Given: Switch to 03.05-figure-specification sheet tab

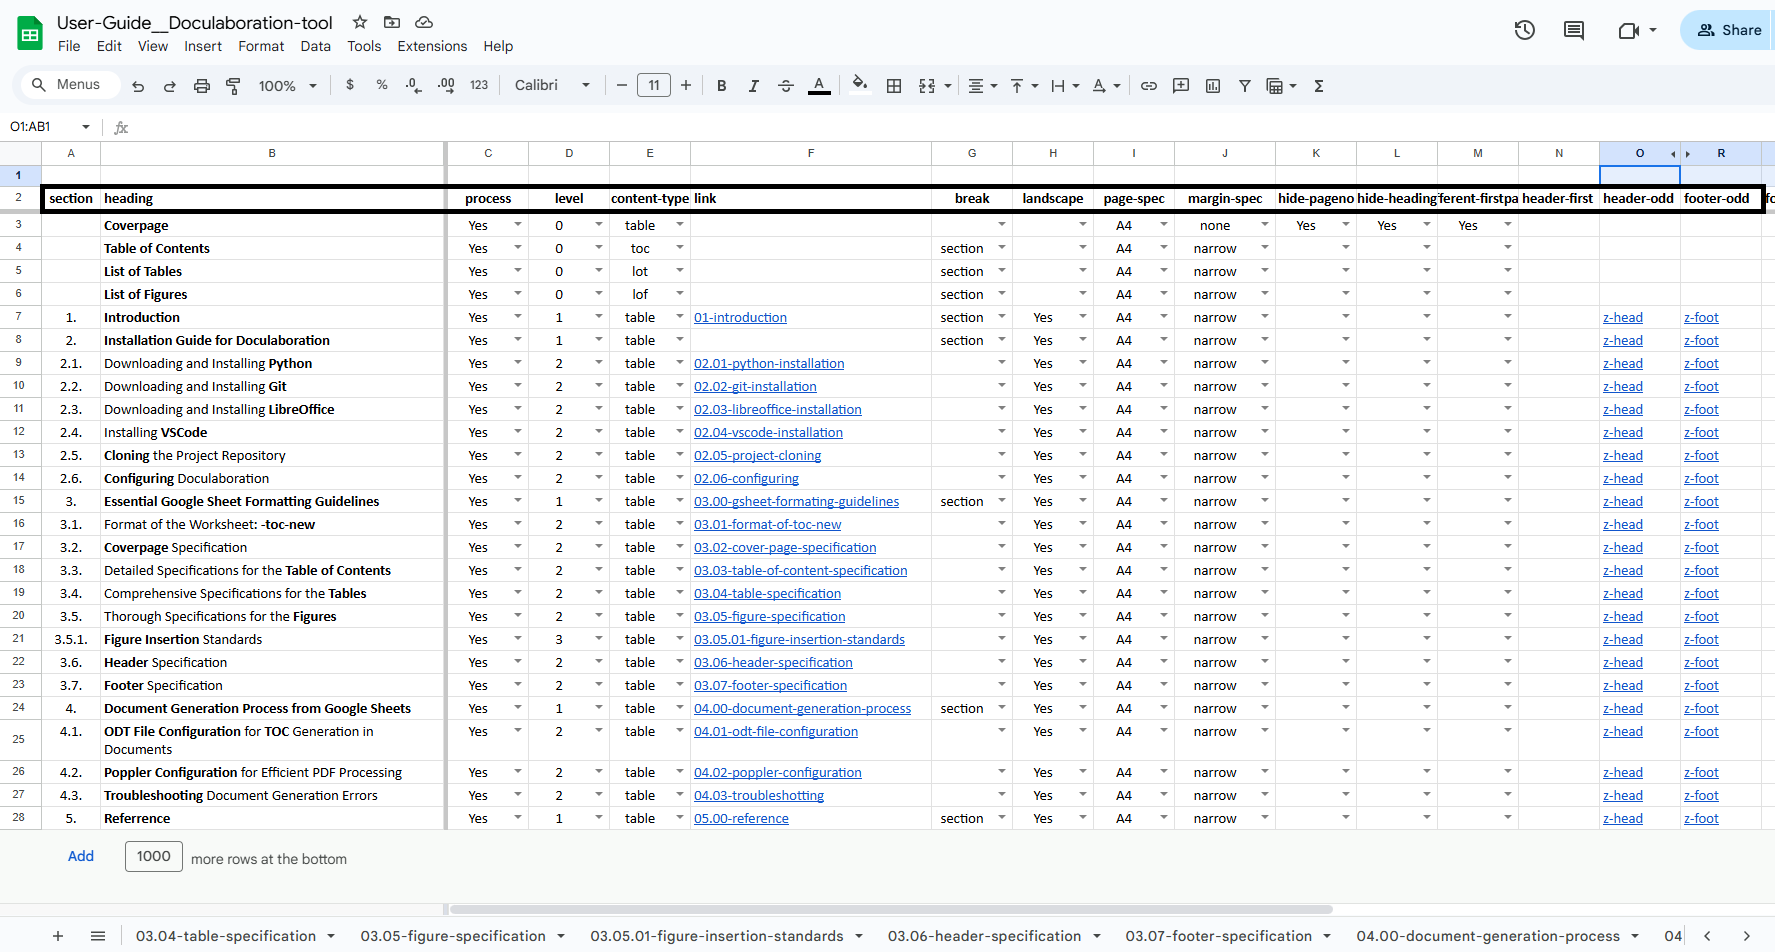Looking at the screenshot, I should pyautogui.click(x=453, y=936).
